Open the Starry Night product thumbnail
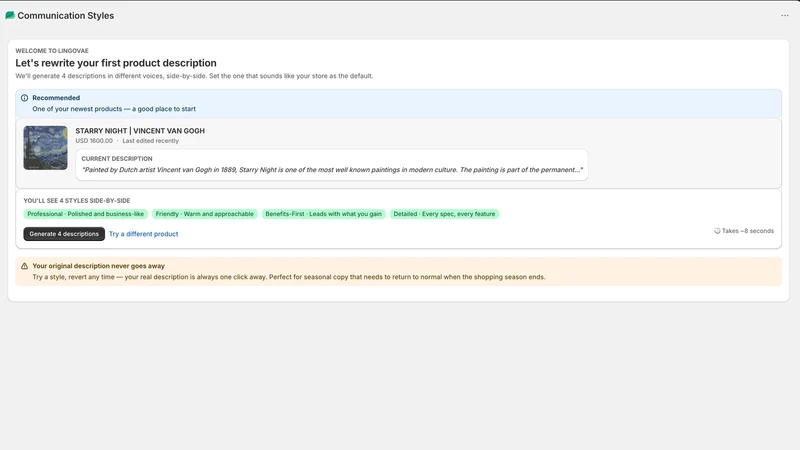800x450 pixels. [45, 148]
